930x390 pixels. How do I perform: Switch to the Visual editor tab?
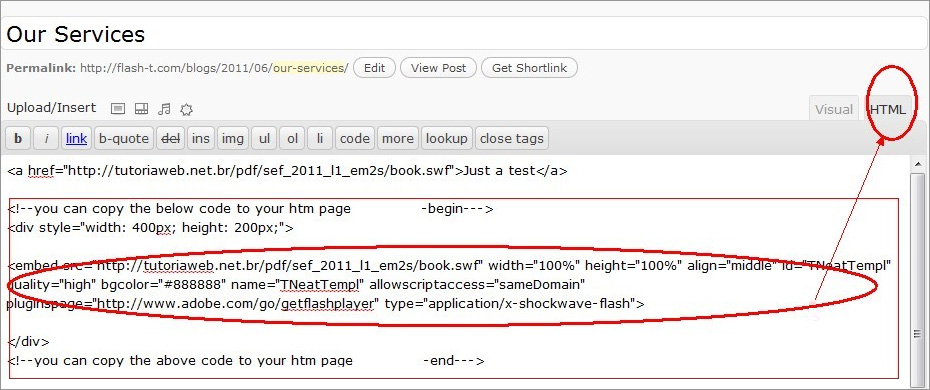coord(834,109)
